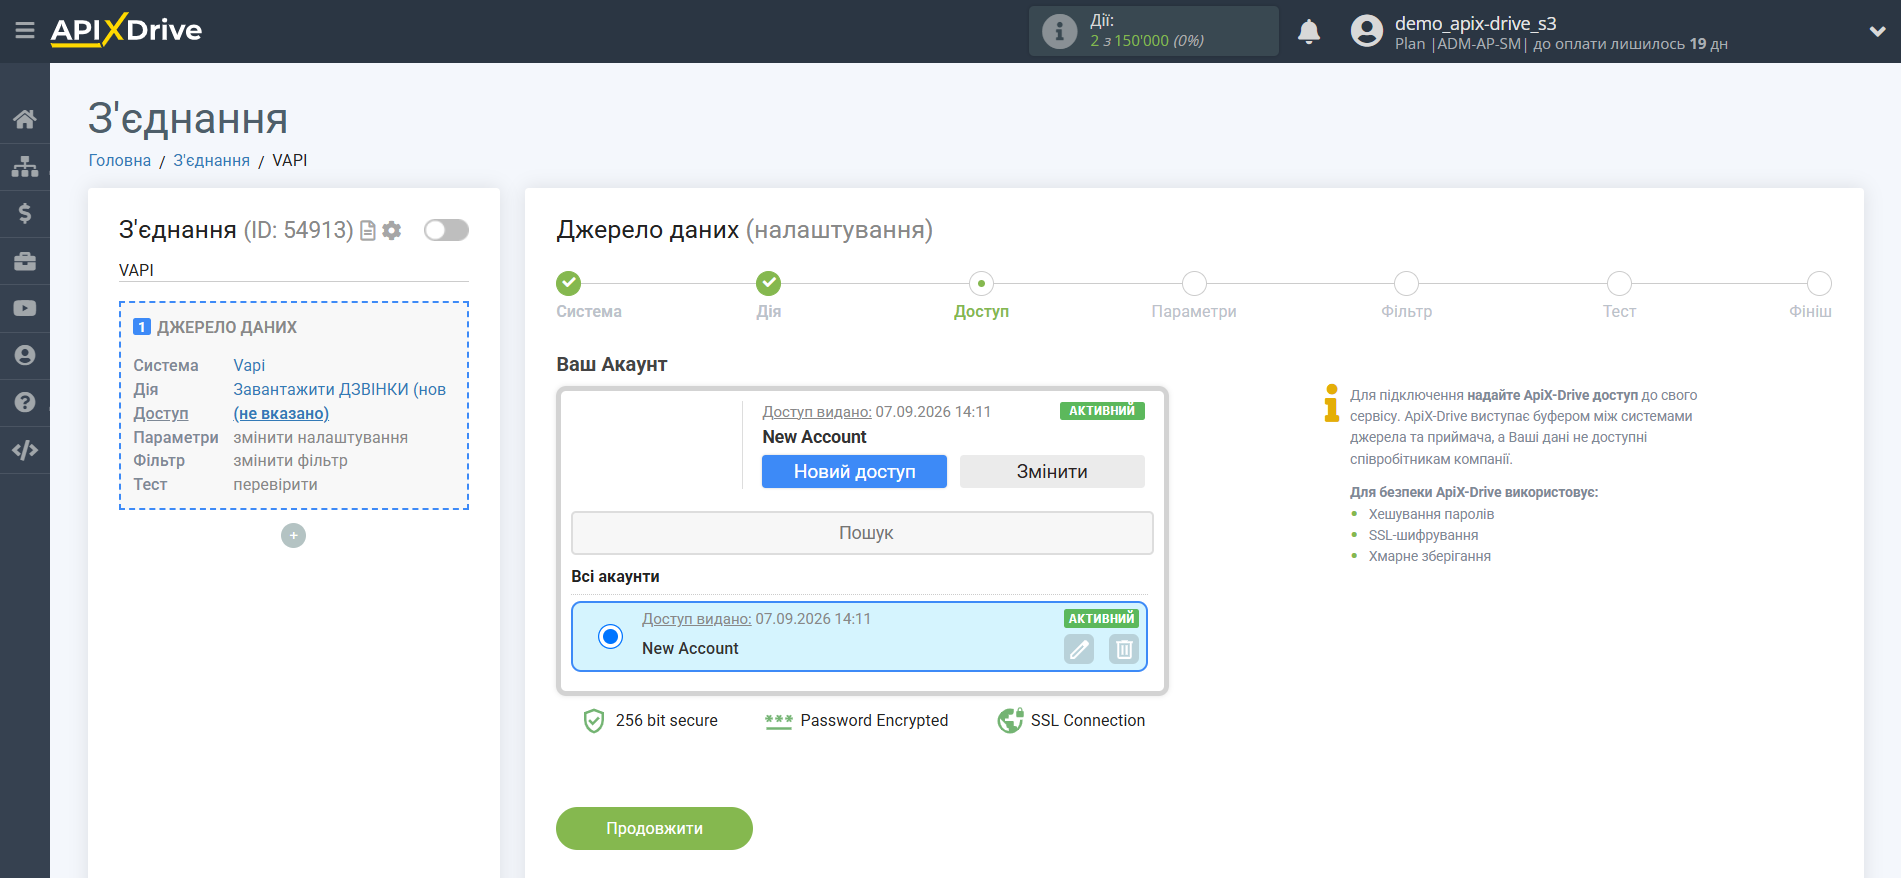Image resolution: width=1901 pixels, height=878 pixels.
Task: Edit New Account with pencil icon
Action: point(1079,650)
